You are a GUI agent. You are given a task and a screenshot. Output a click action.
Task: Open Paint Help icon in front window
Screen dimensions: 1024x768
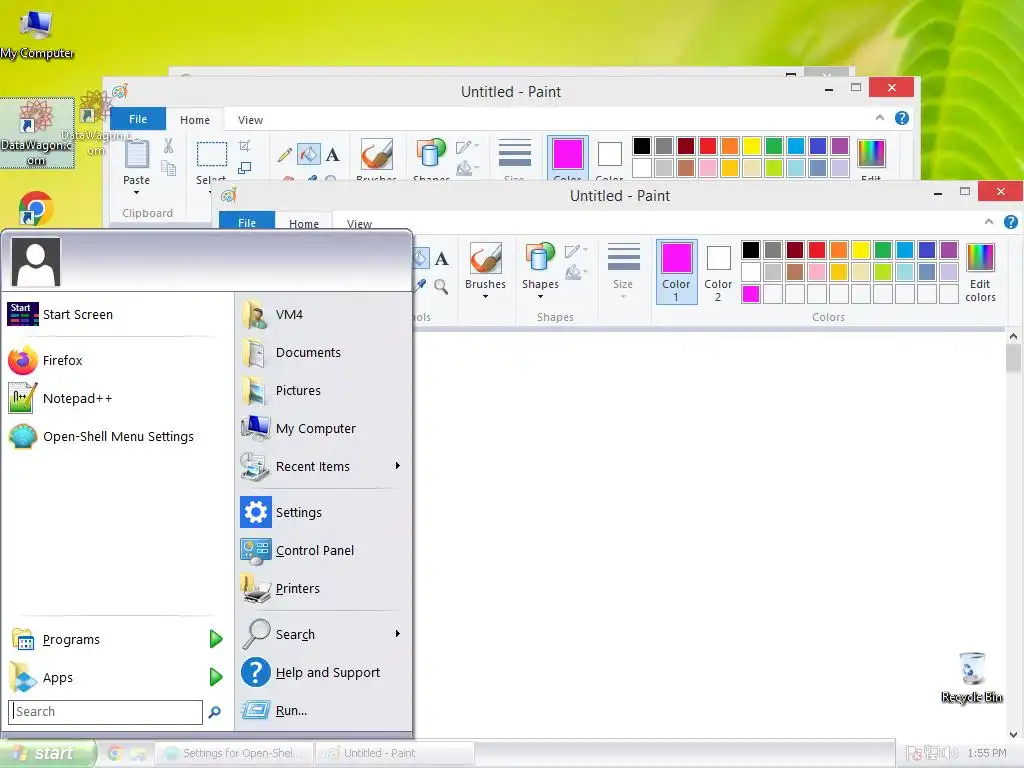tap(1010, 222)
